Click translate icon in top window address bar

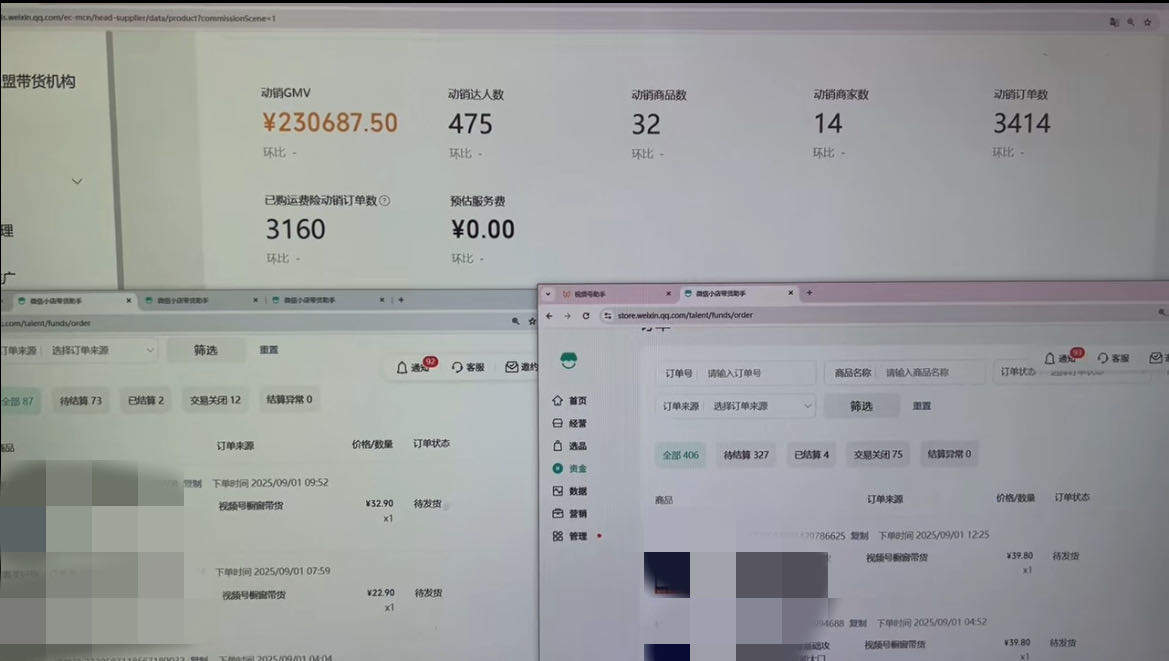click(1115, 22)
